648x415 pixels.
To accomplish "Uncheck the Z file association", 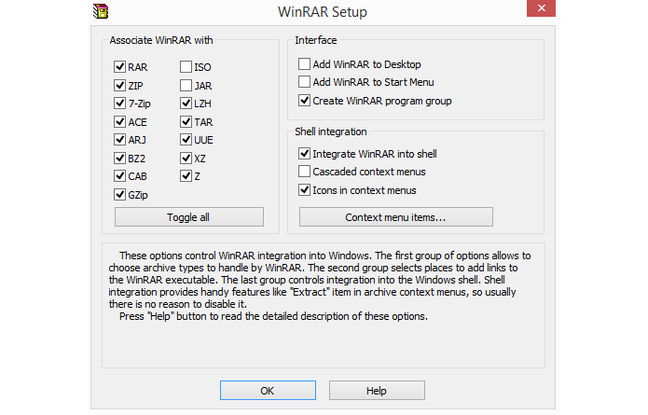I will coord(186,176).
